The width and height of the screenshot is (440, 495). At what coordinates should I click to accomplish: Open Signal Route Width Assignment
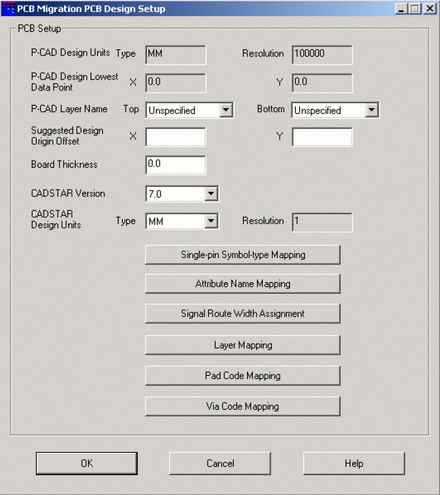point(243,314)
